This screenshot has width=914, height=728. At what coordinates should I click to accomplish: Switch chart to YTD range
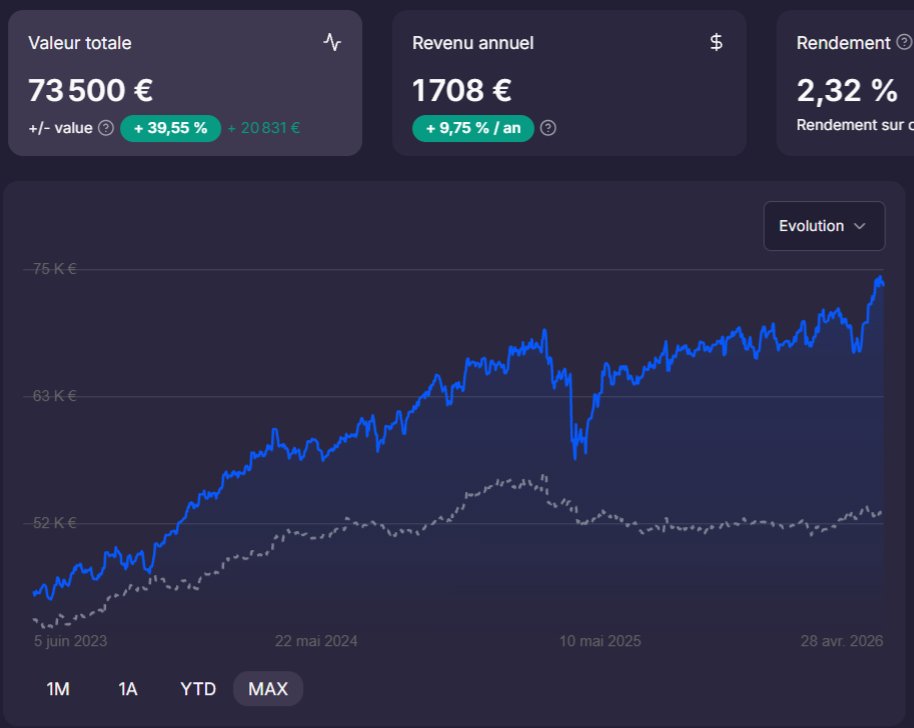click(198, 689)
